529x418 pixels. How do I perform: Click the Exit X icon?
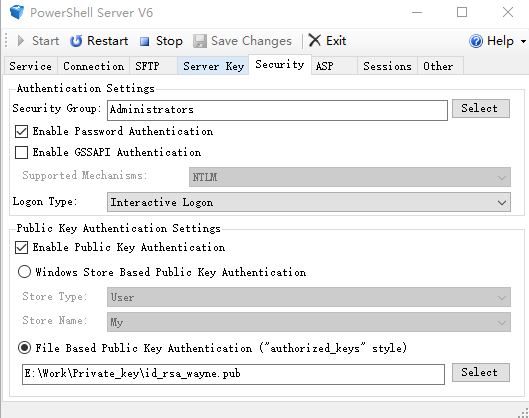coord(314,40)
